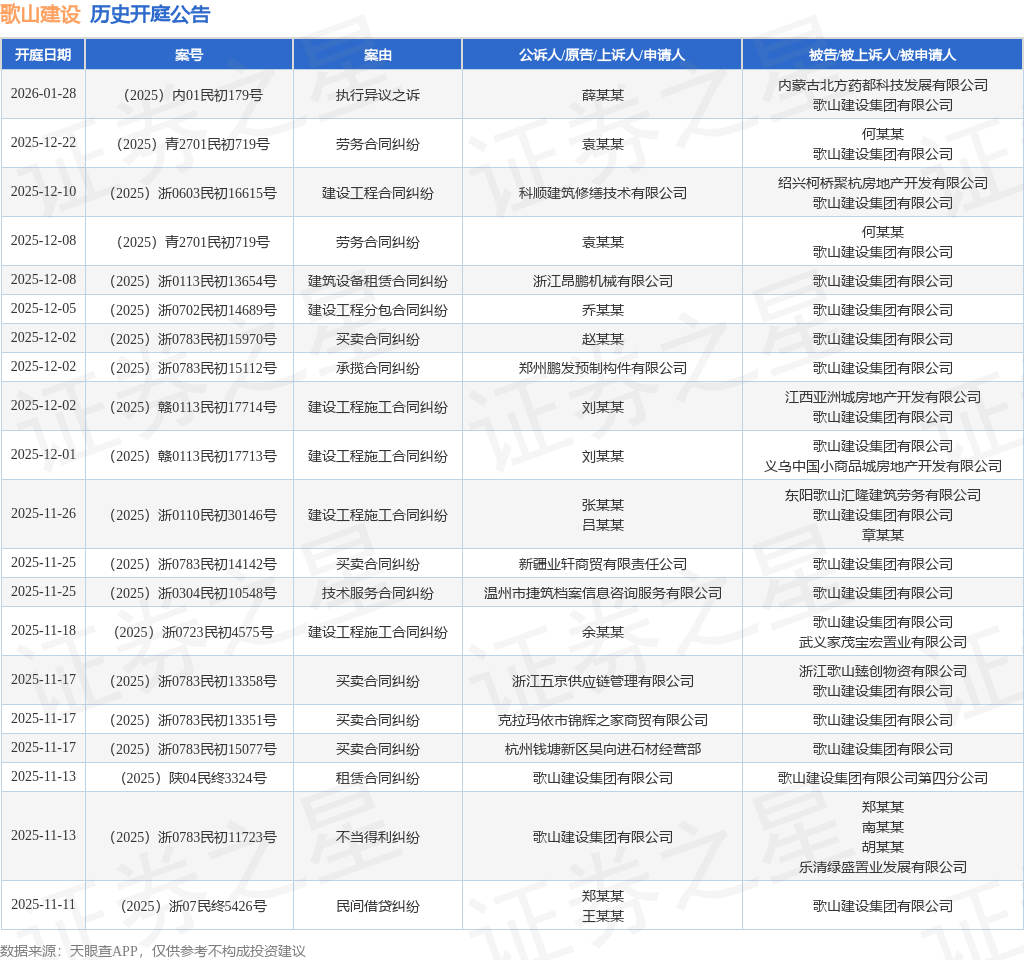Click the 歌山建设 title text

(40, 14)
